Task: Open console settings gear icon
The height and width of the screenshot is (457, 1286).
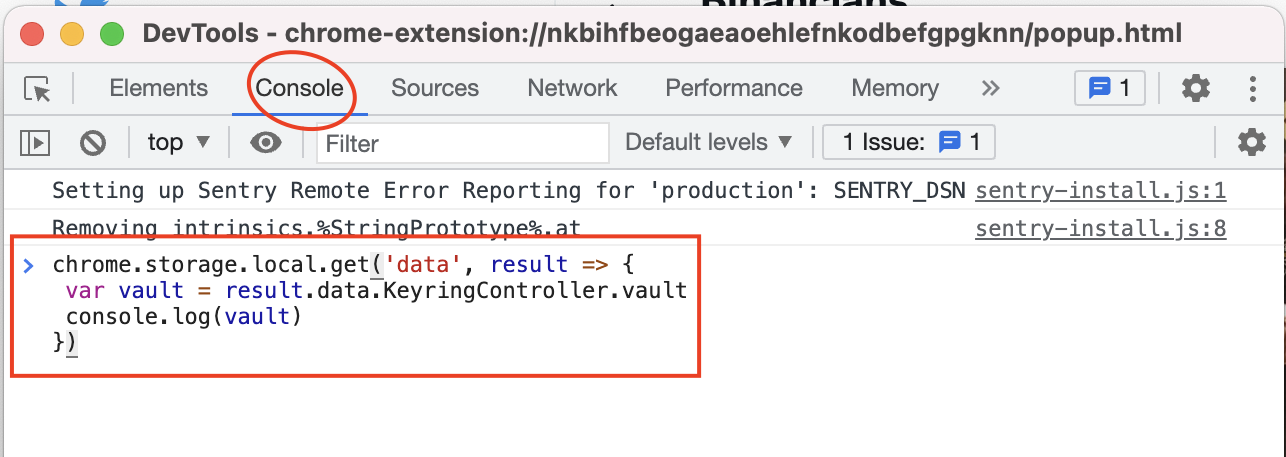Action: click(1252, 142)
